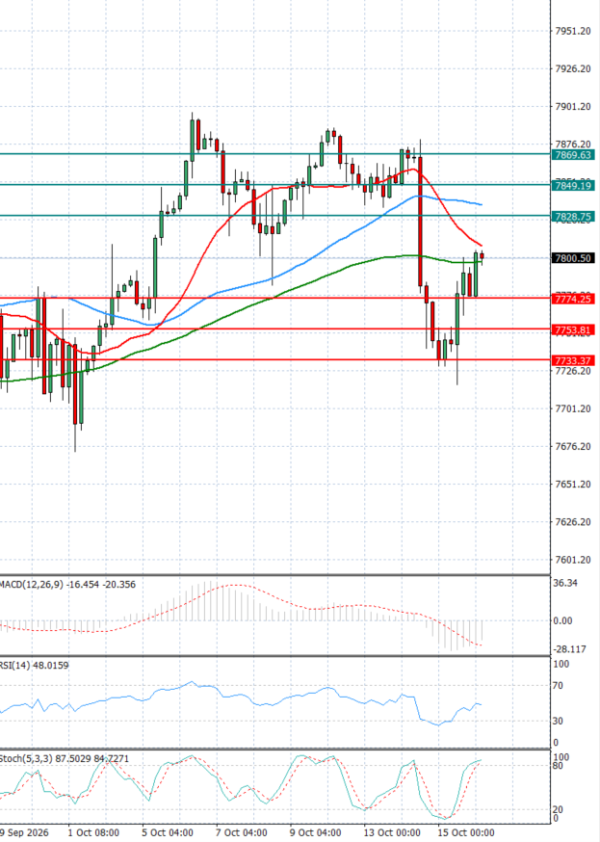Click the 1 Oct 08:00 time label
This screenshot has width=600, height=842.
coord(93,833)
